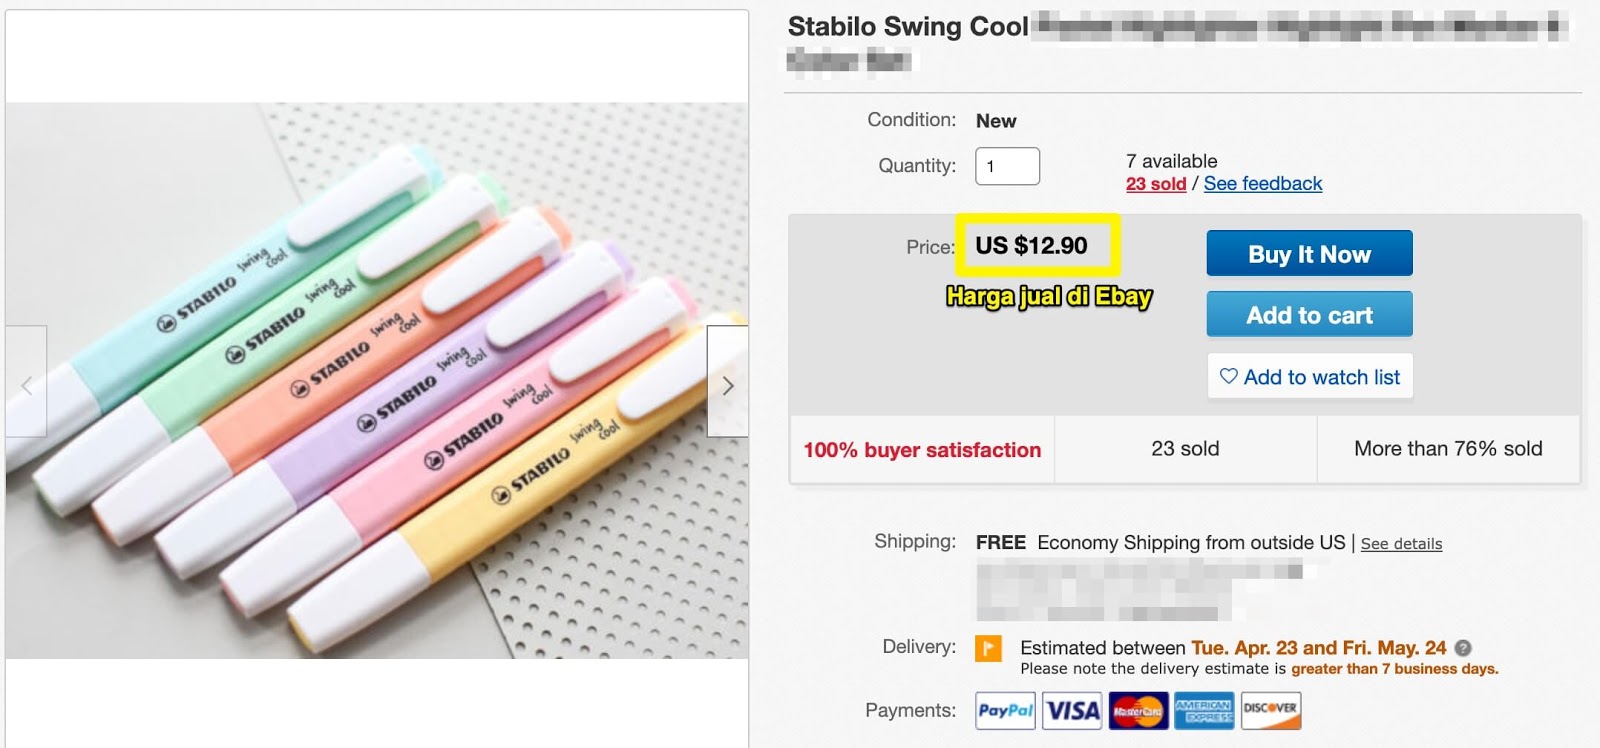Open shipping See details link
This screenshot has width=1600, height=748.
tap(1401, 544)
